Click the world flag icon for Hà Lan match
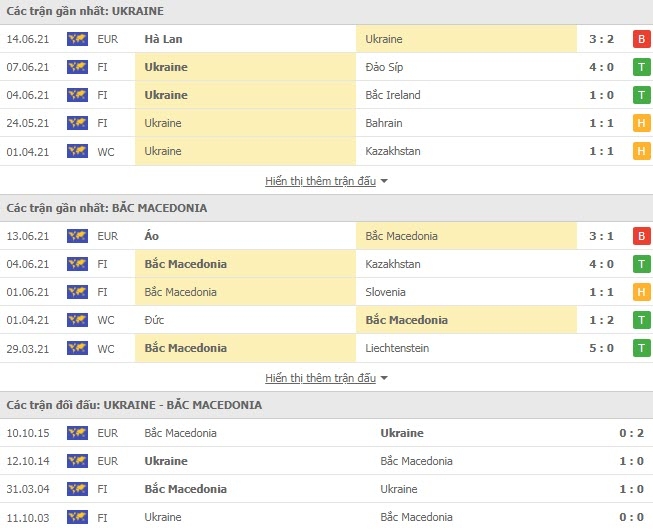 pos(77,39)
